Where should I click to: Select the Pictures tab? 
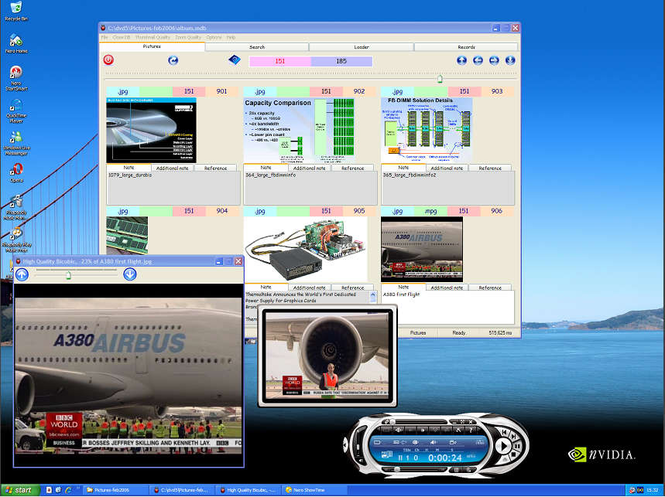(x=152, y=47)
